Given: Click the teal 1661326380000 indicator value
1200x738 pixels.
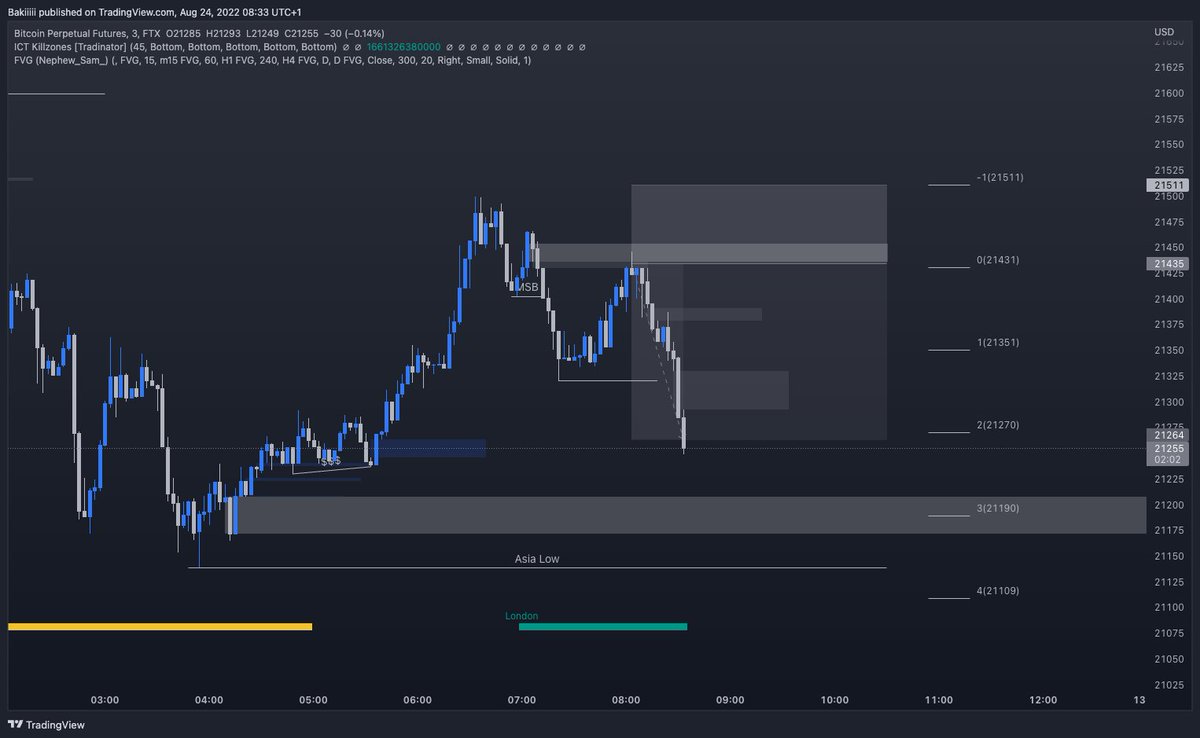Looking at the screenshot, I should (403, 47).
